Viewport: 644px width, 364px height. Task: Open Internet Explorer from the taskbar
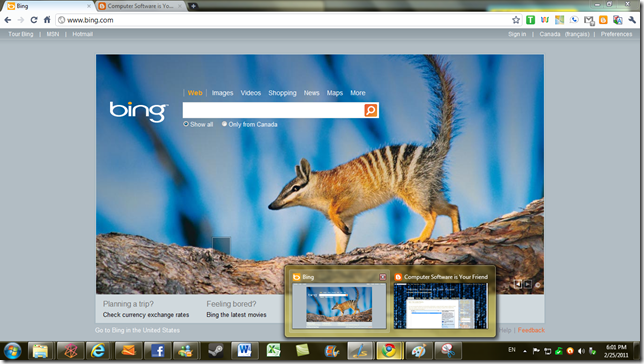(98, 351)
